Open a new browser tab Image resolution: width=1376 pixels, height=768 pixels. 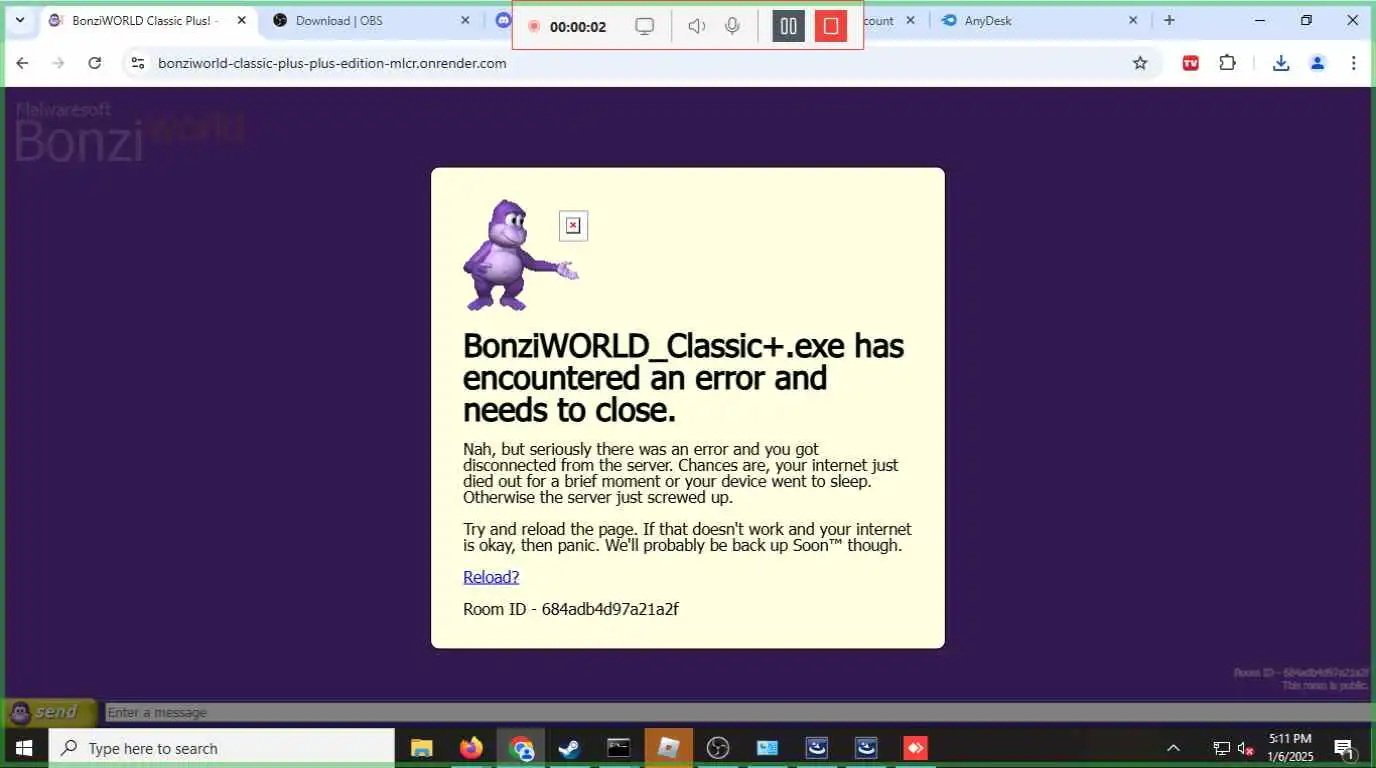pos(1169,20)
